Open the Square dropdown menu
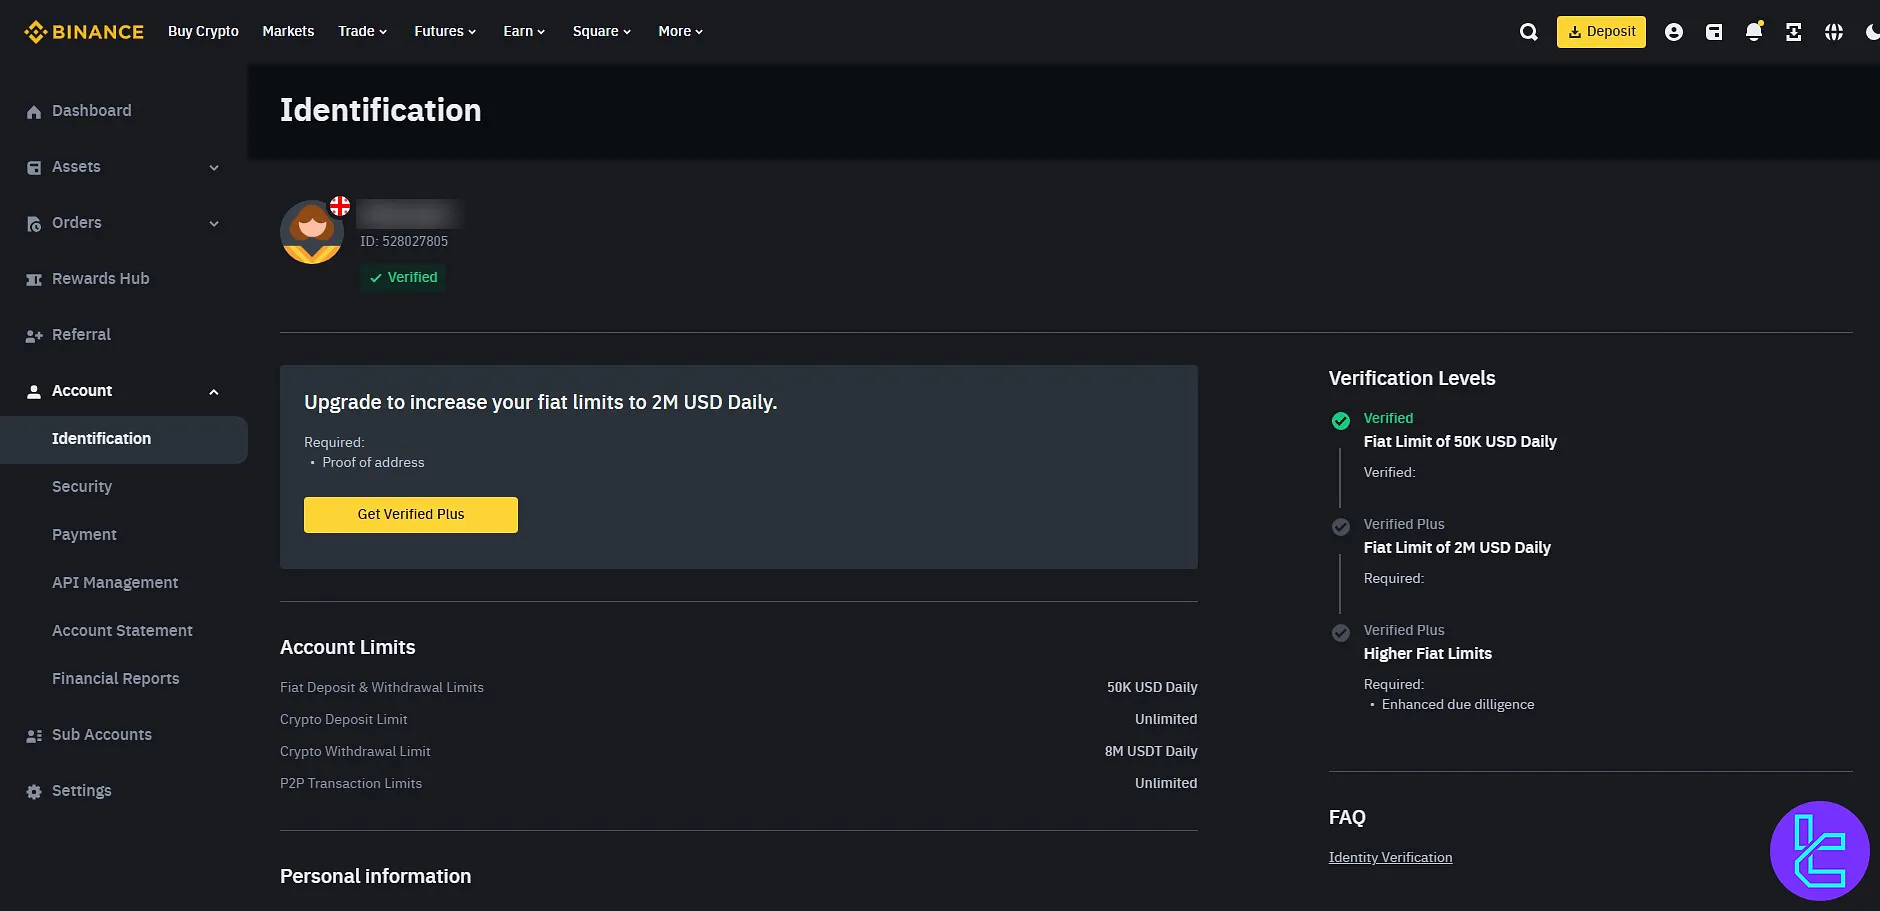The image size is (1880, 911). pos(602,32)
